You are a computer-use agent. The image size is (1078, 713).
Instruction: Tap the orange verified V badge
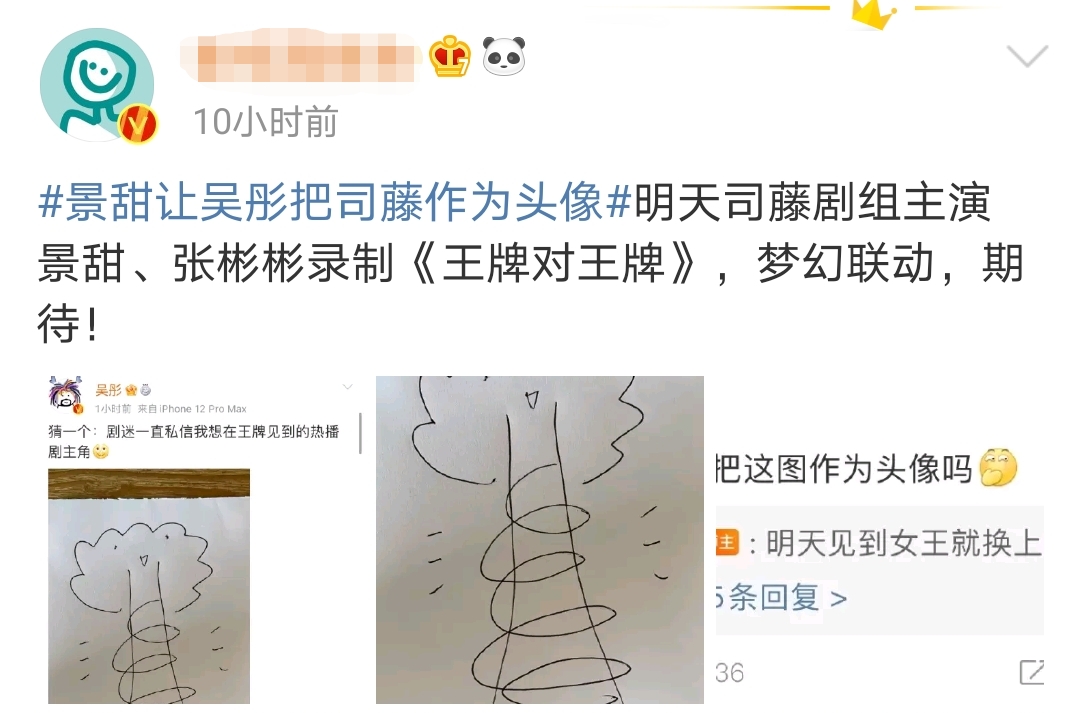pos(138,125)
